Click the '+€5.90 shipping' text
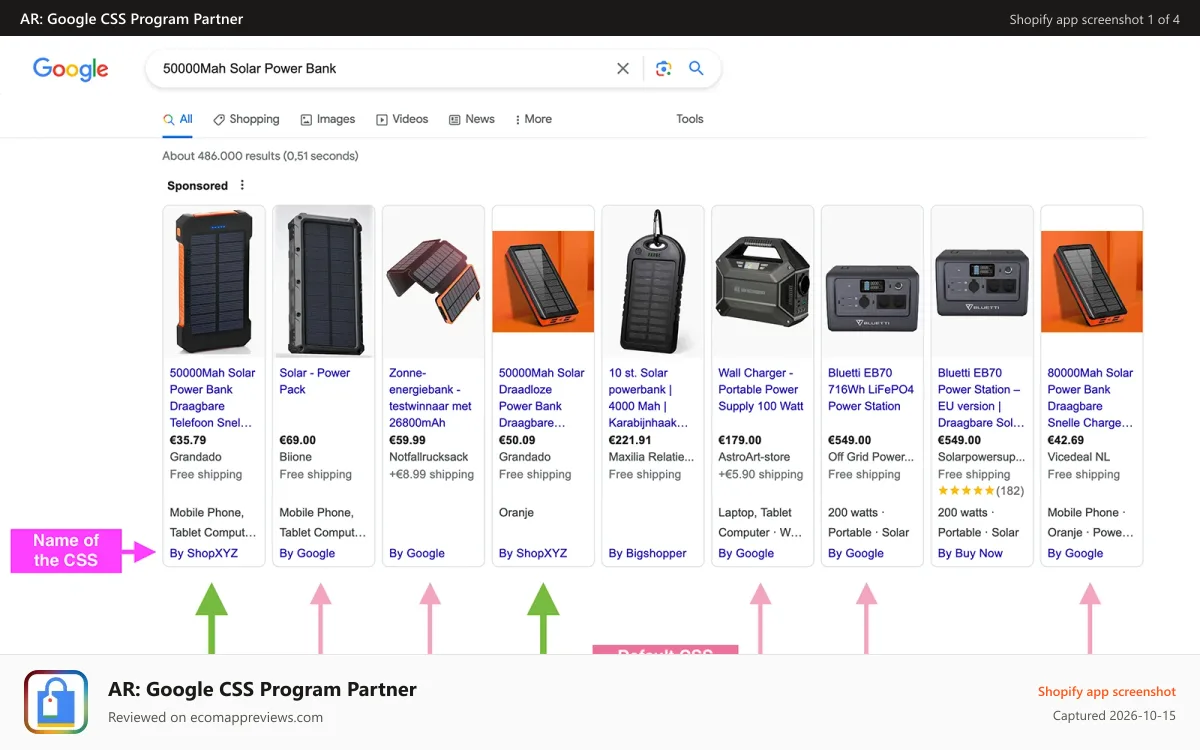Viewport: 1200px width, 750px height. (x=761, y=474)
